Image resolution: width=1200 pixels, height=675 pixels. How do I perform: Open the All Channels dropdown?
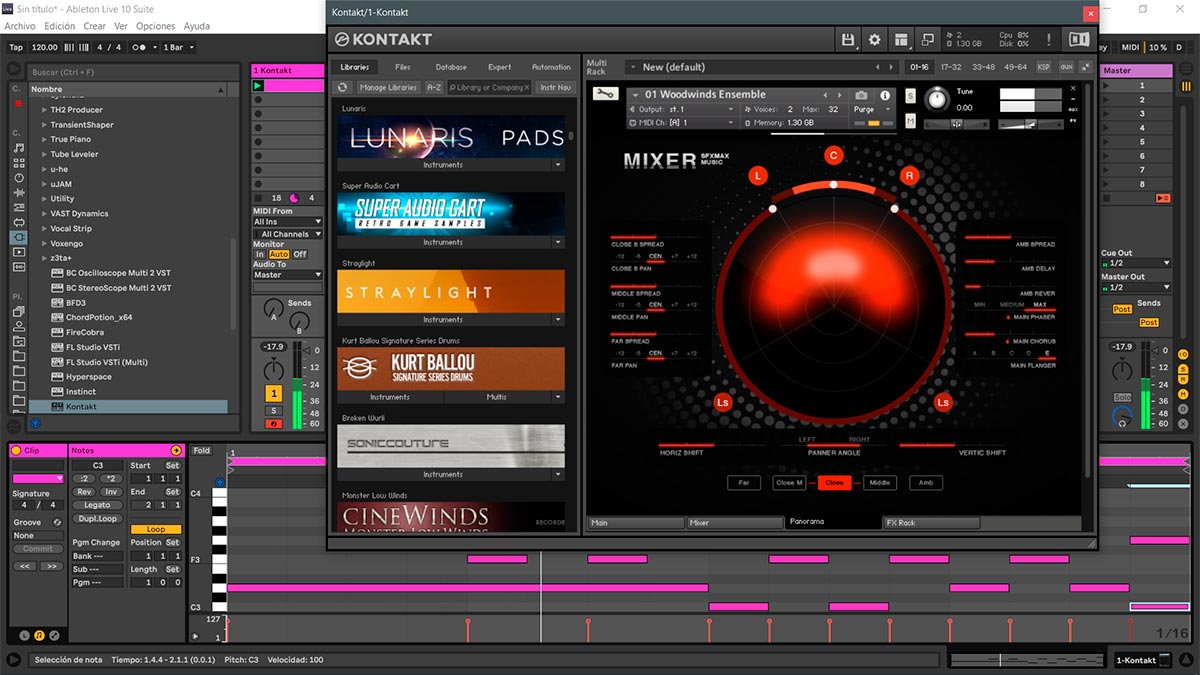[x=288, y=234]
